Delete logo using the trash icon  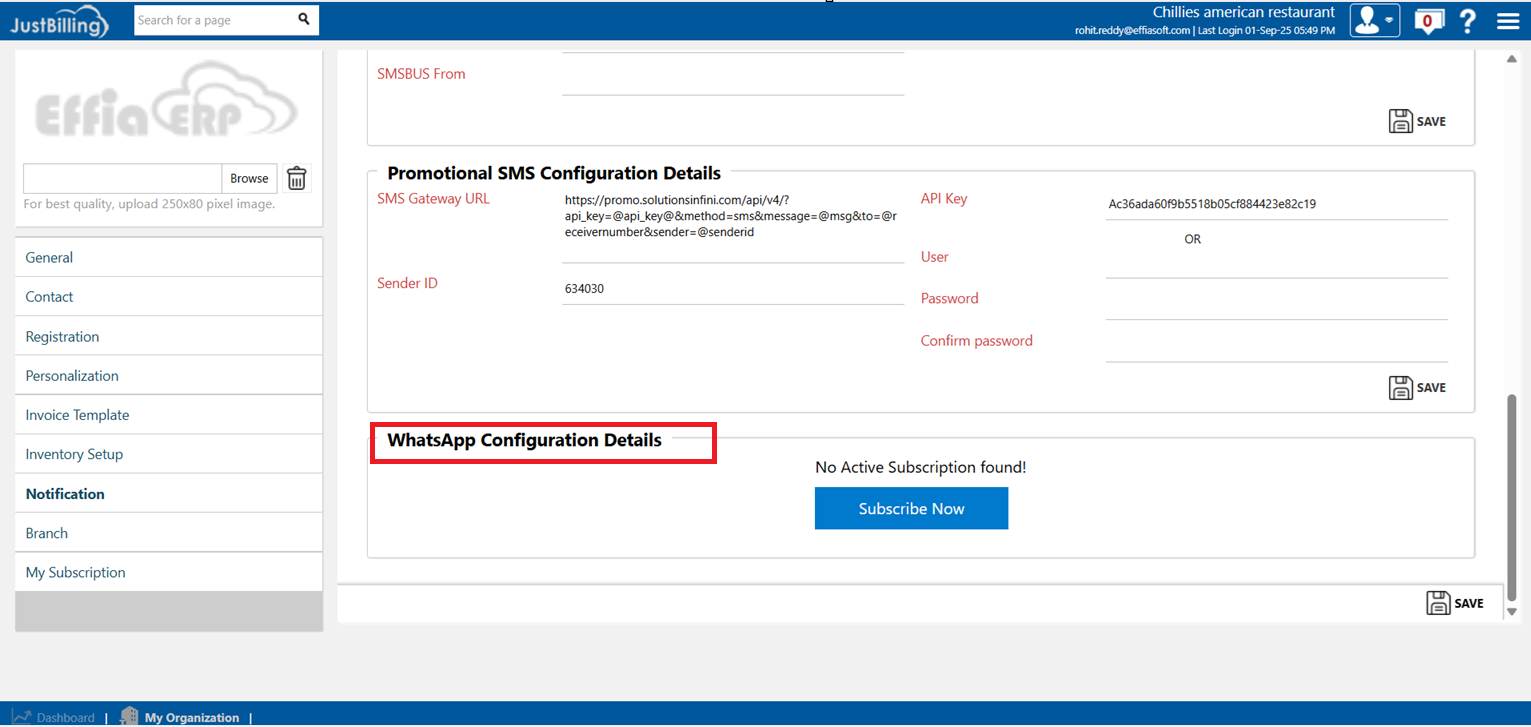[297, 178]
